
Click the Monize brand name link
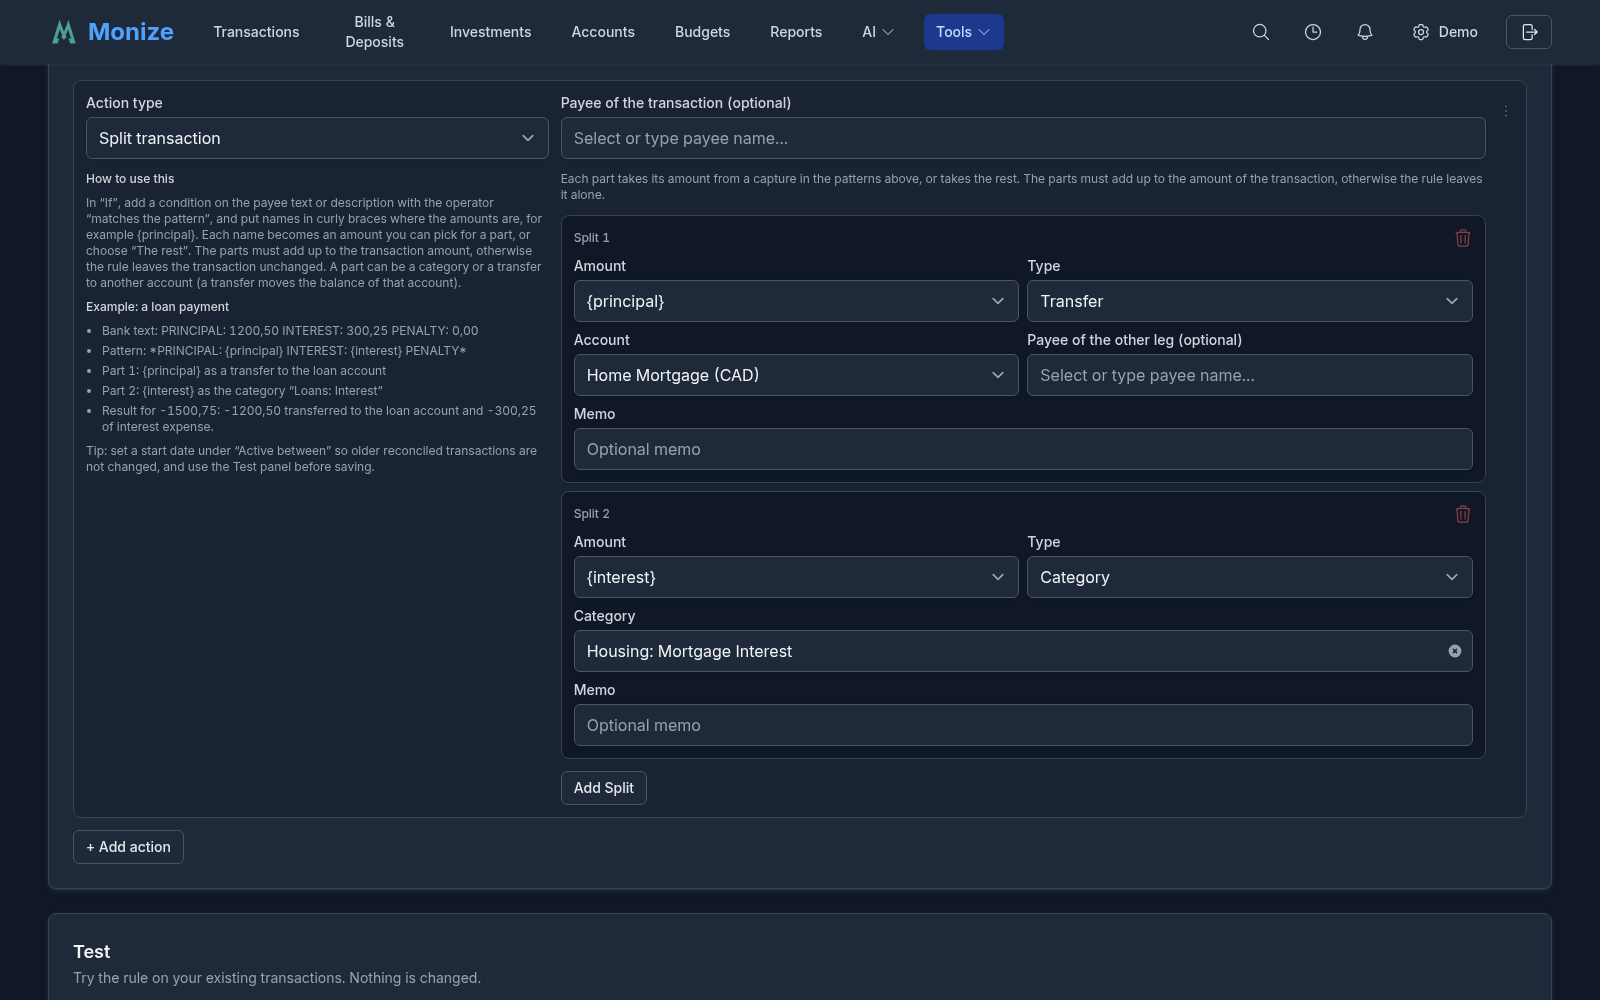(131, 32)
